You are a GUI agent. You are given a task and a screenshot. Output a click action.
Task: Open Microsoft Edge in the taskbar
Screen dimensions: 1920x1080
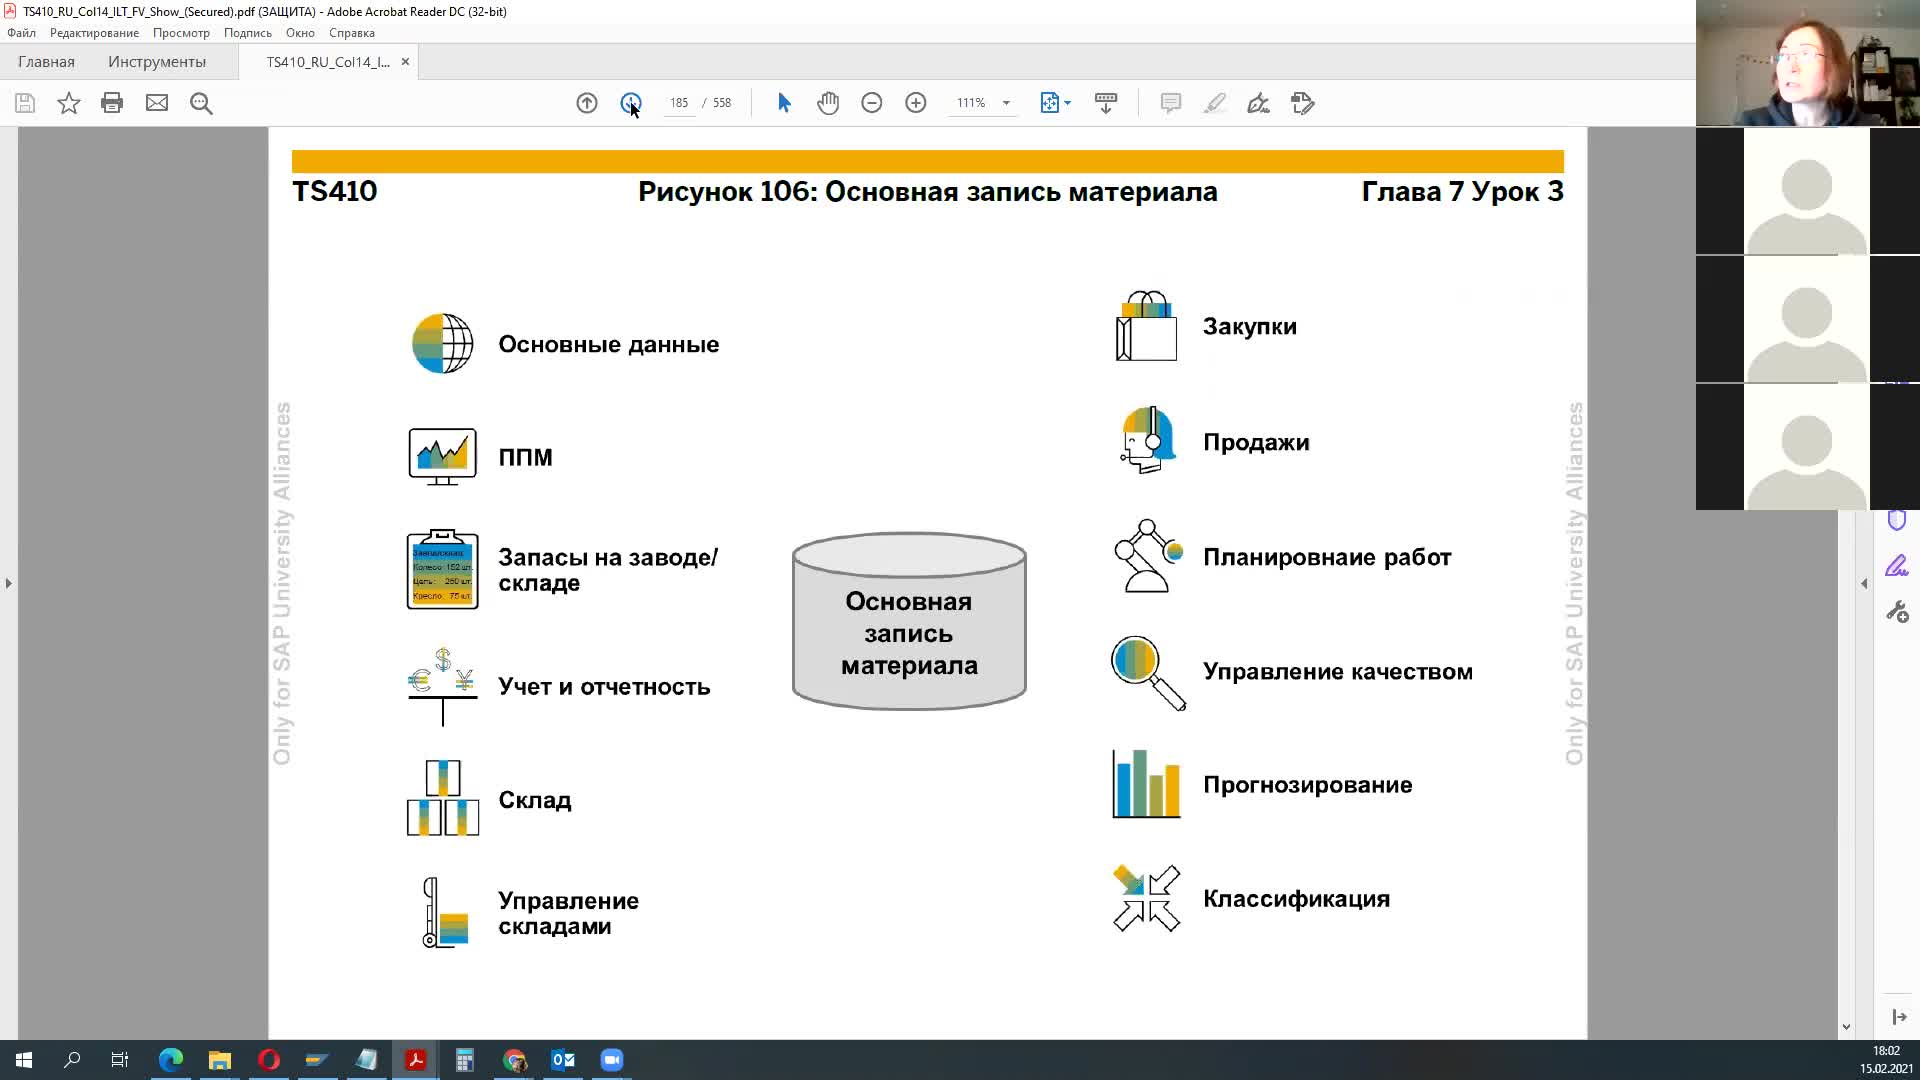point(171,1060)
